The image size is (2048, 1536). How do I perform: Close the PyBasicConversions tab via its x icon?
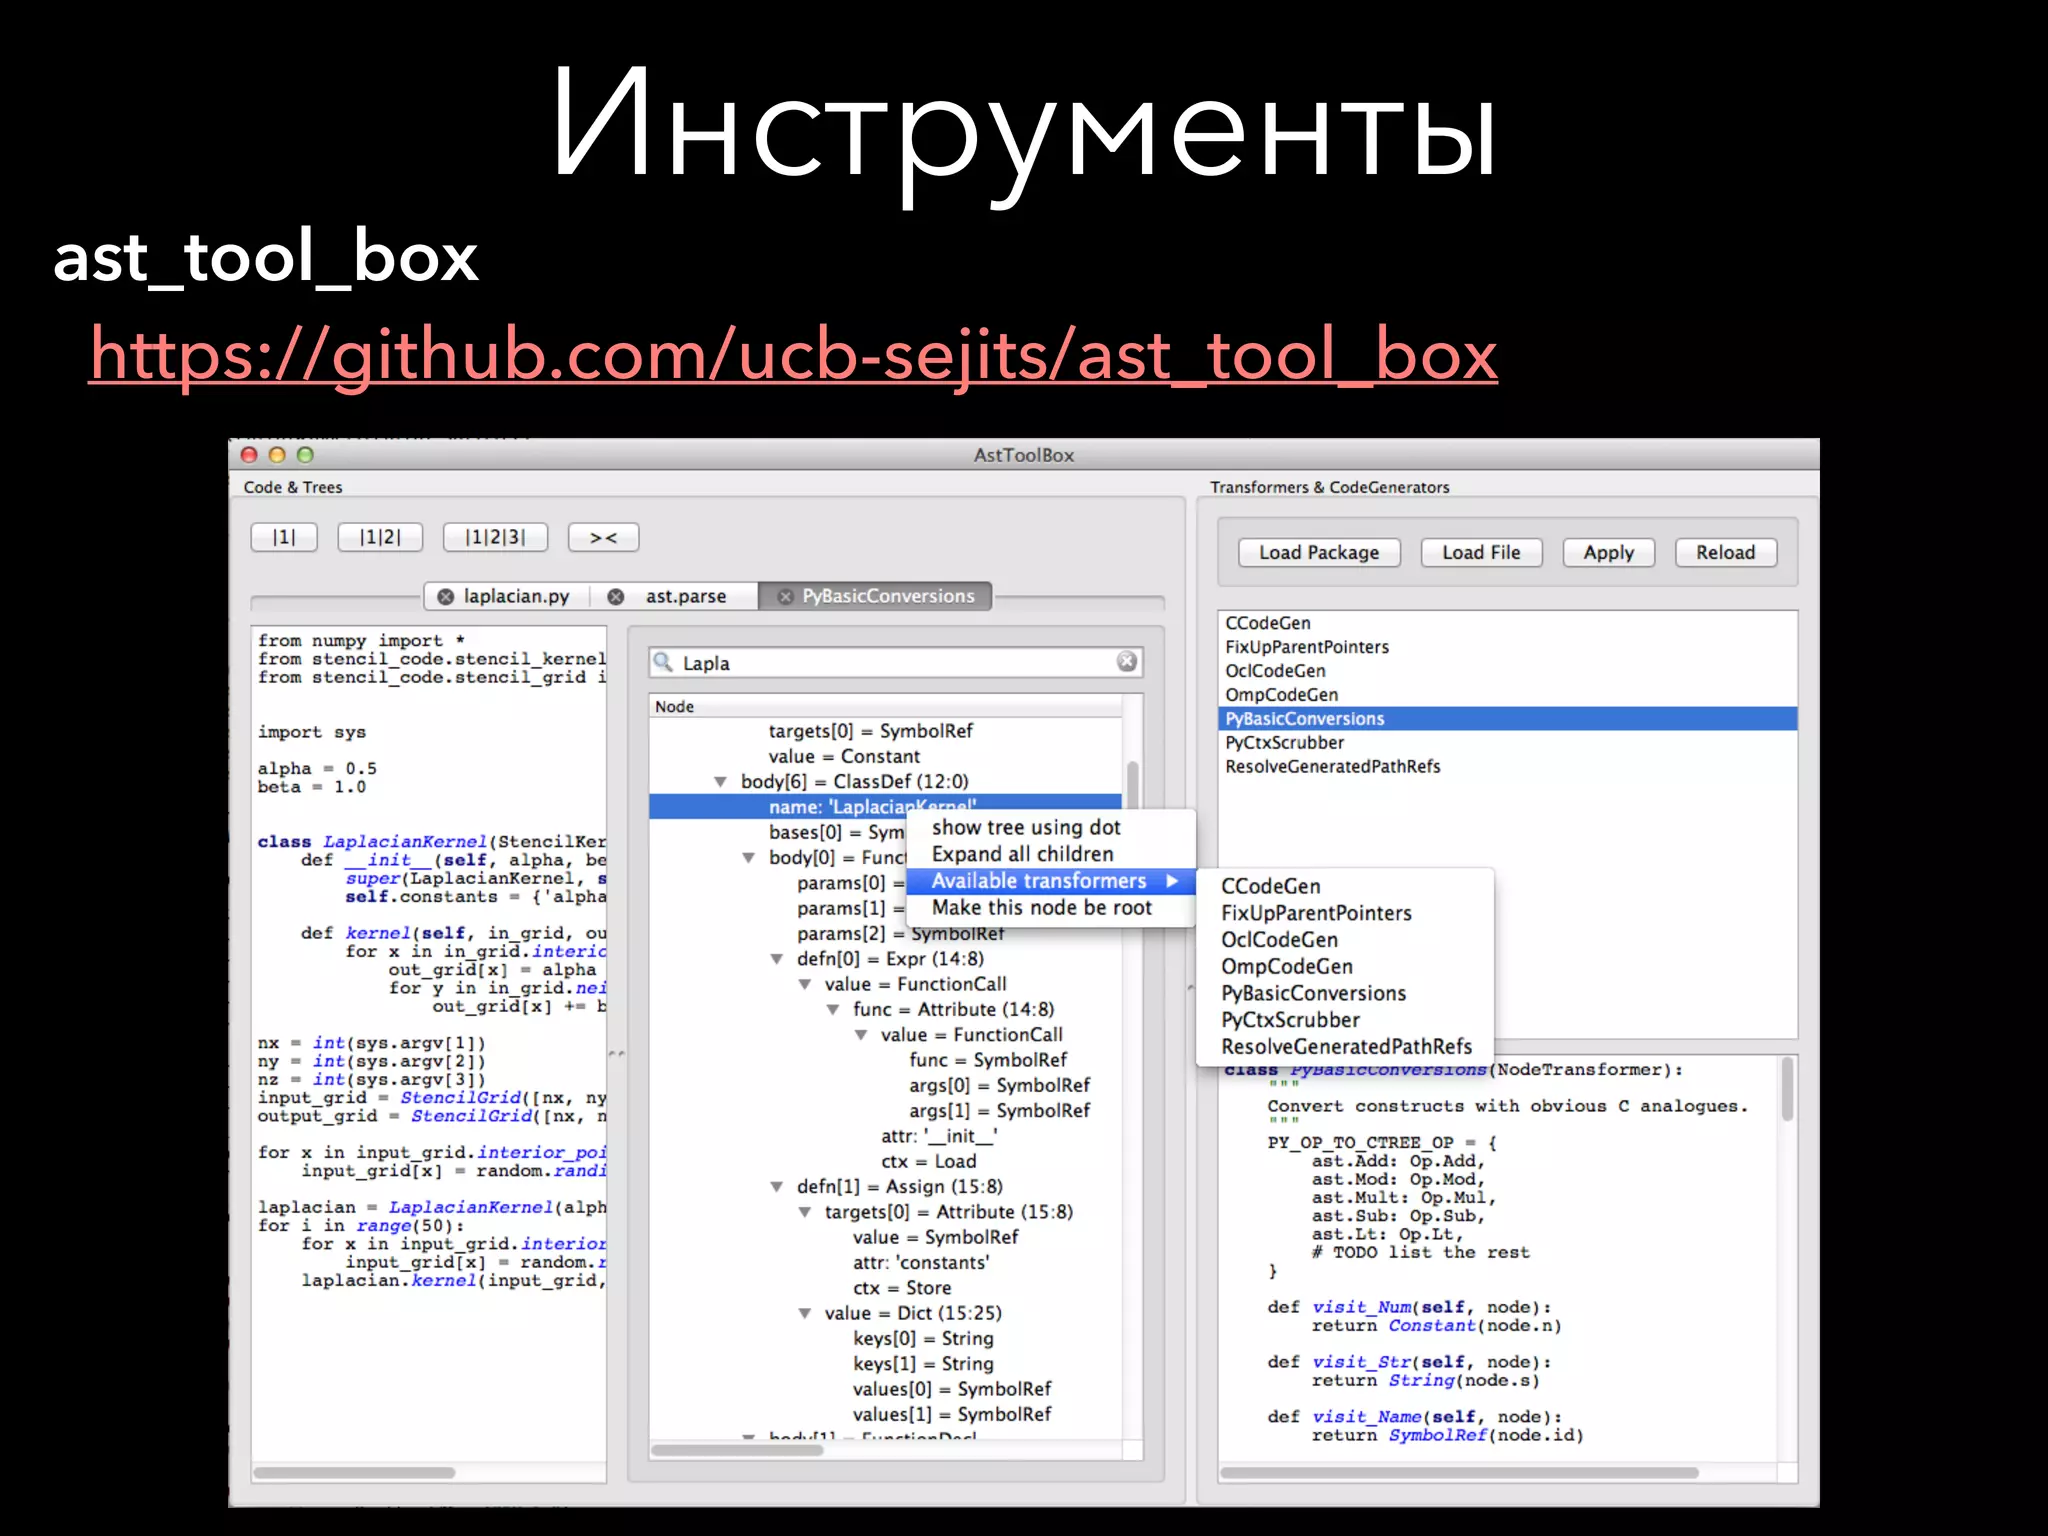[785, 596]
